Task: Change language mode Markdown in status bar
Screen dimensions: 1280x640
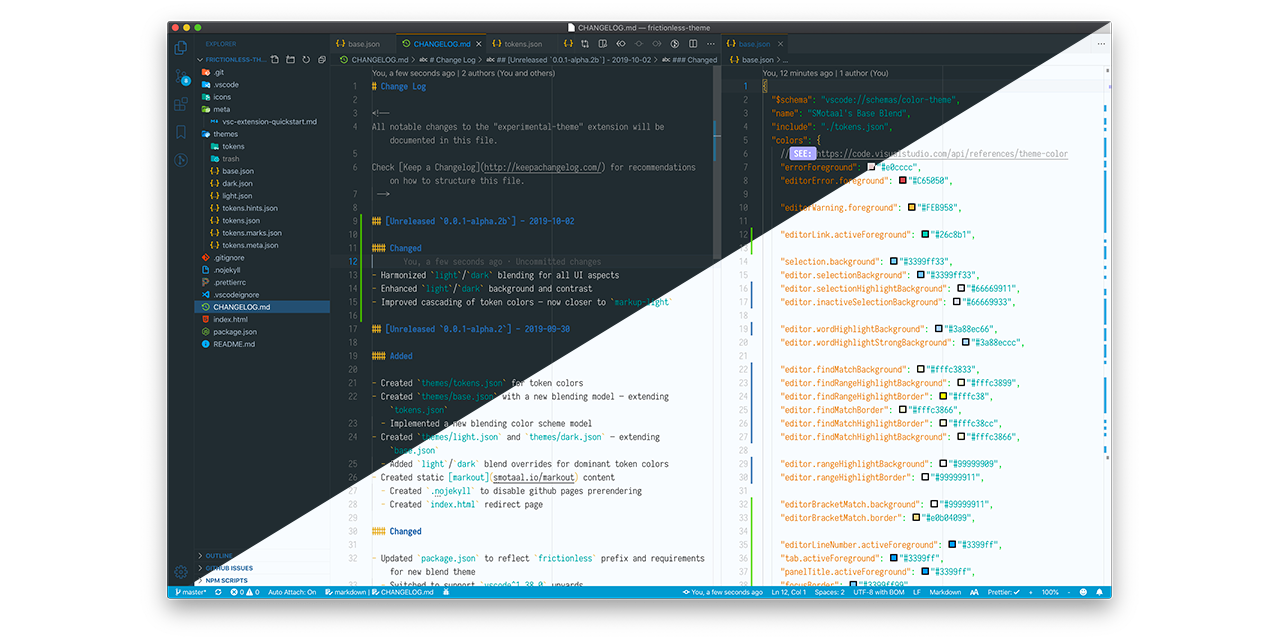Action: click(945, 592)
